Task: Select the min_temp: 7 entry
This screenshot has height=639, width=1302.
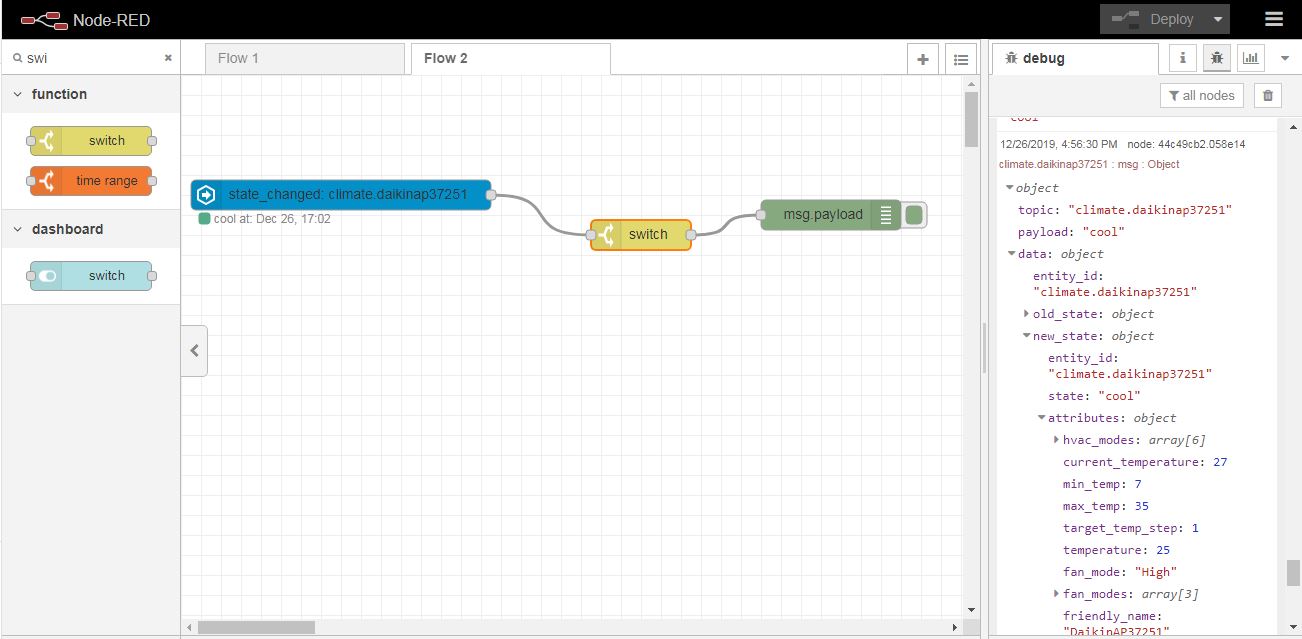Action: point(1102,484)
